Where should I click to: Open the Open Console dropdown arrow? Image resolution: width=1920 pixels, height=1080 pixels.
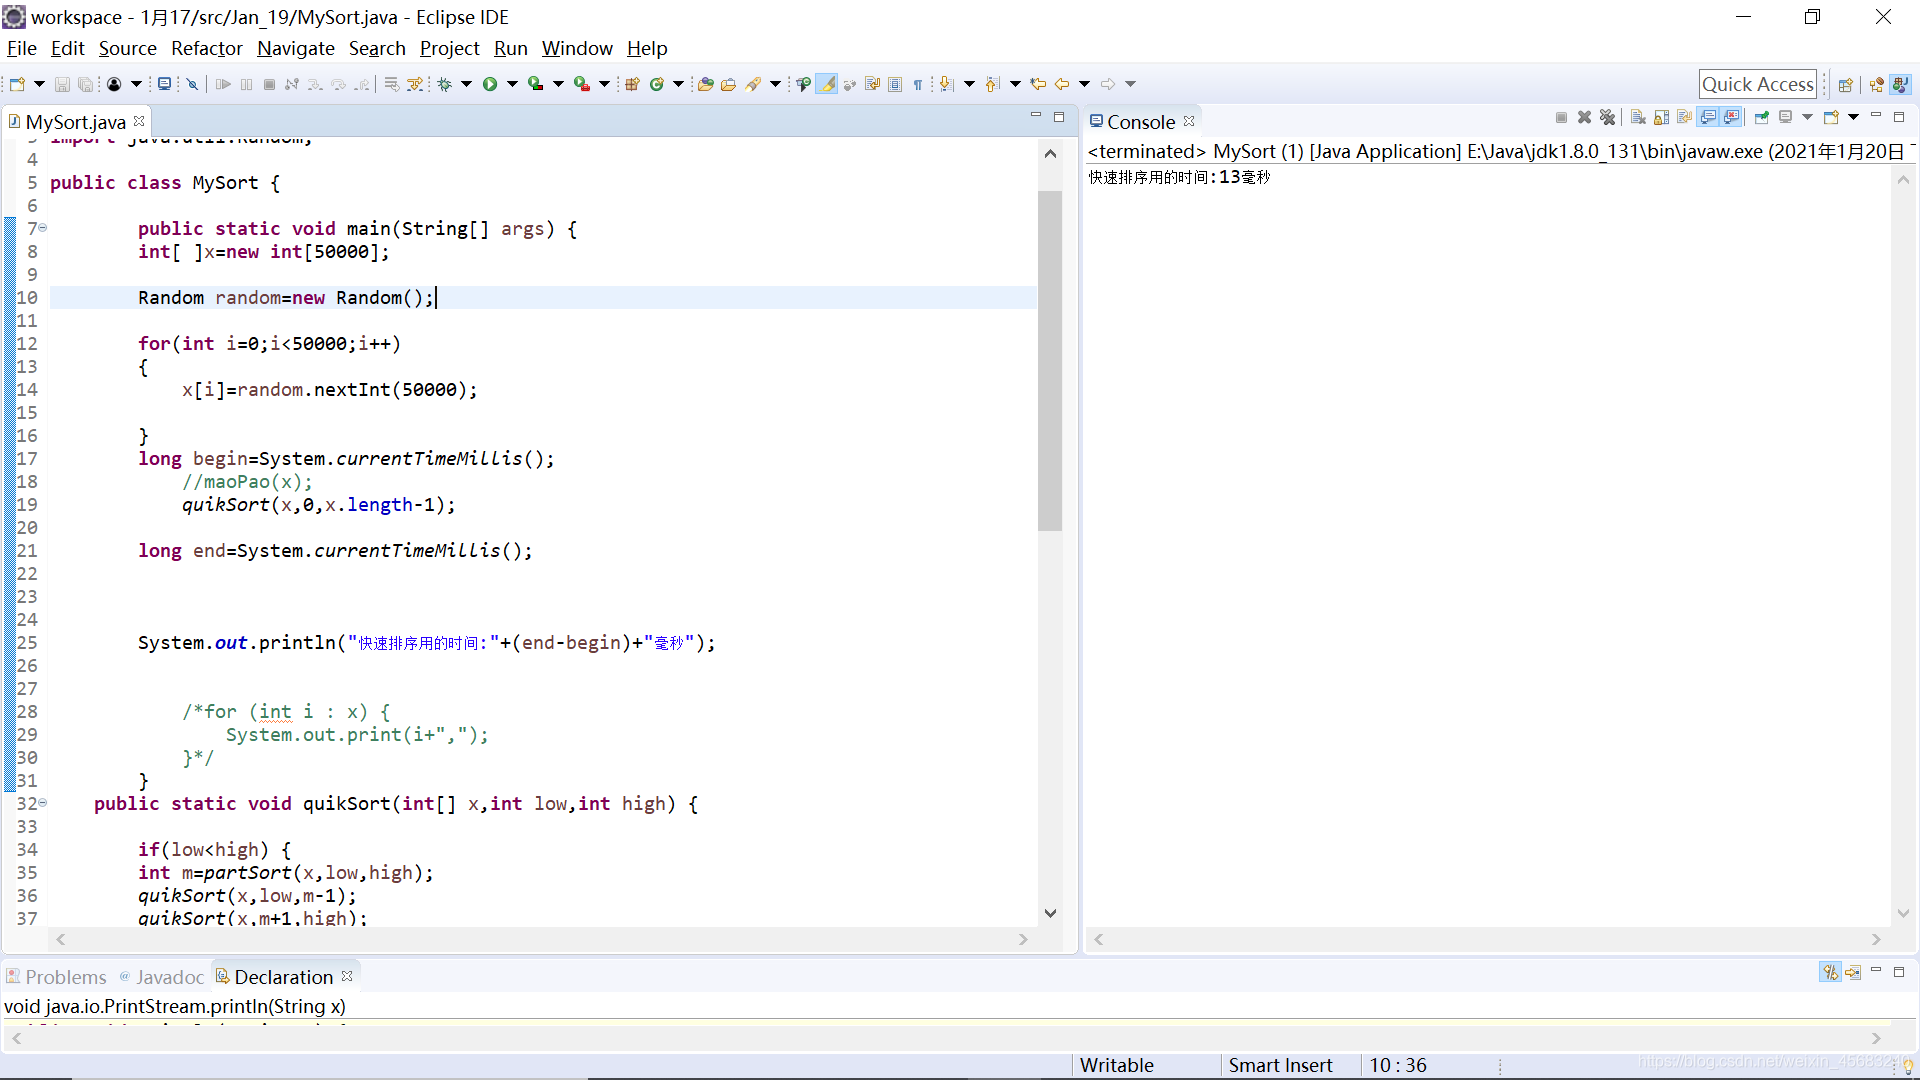point(1853,118)
